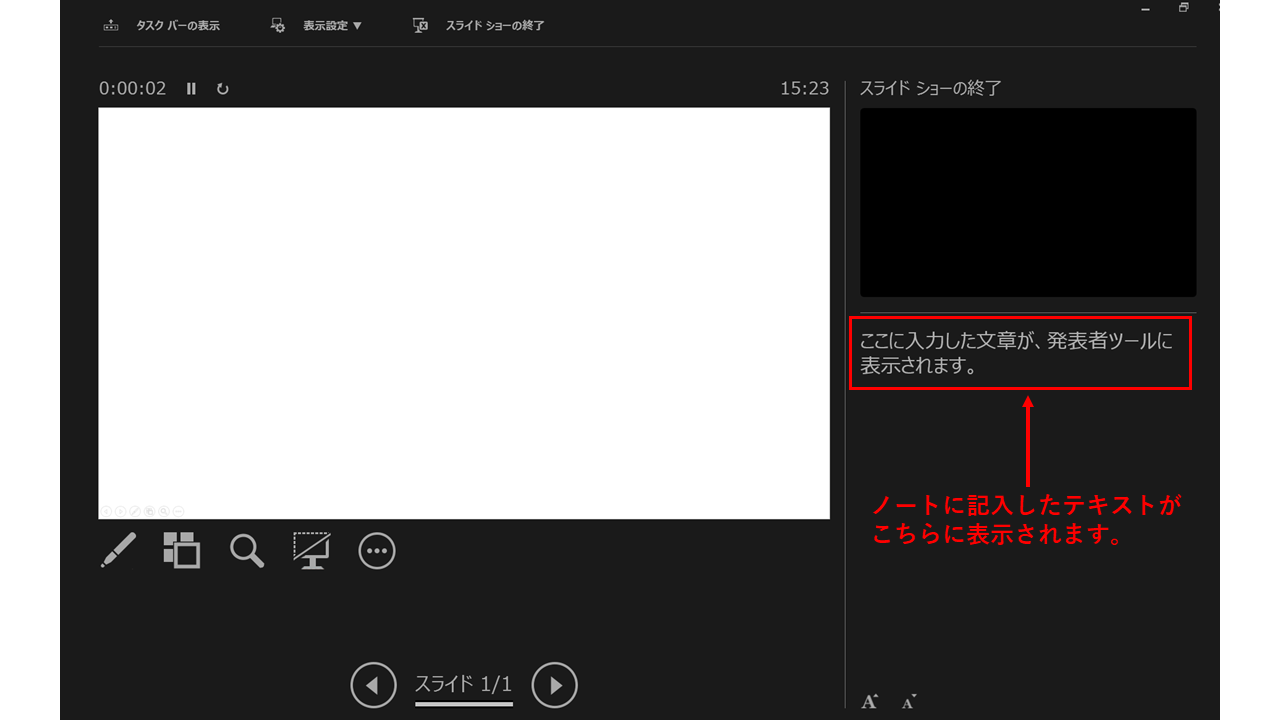Screen dimensions: 1280x720
Task: Click the white current slide preview area
Action: pyautogui.click(x=464, y=313)
